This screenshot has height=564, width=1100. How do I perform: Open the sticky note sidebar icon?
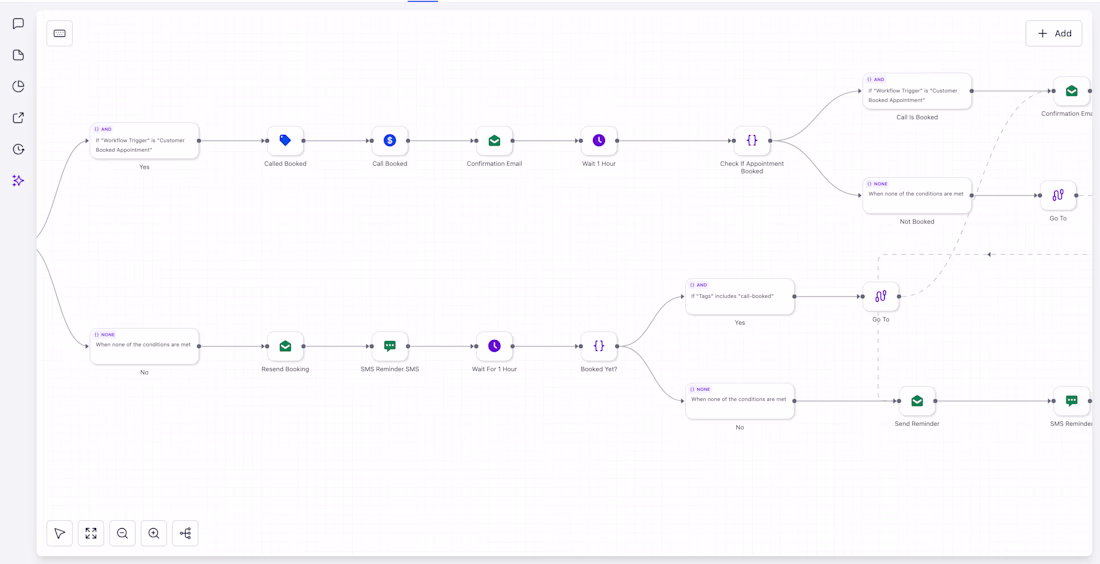pos(19,55)
